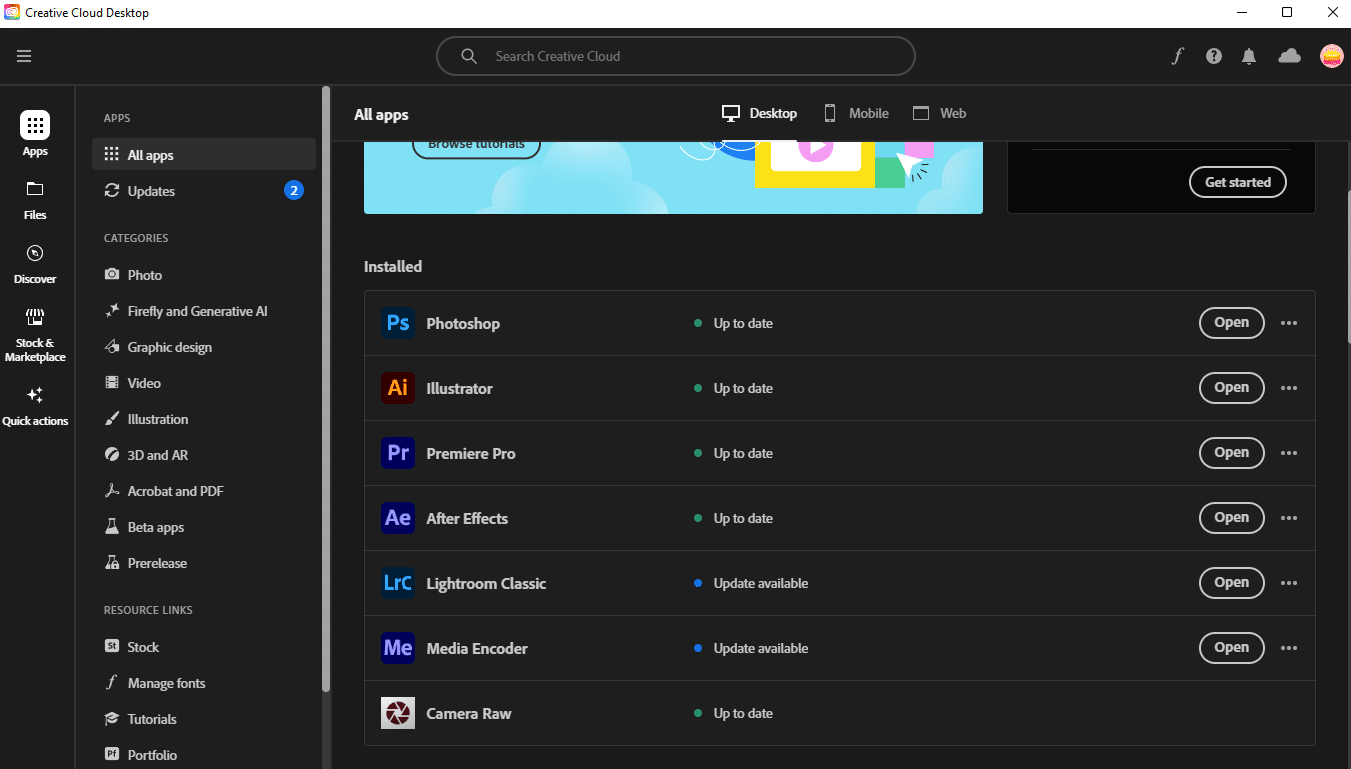
Task: Click the Browse tutorials button
Action: pos(476,148)
